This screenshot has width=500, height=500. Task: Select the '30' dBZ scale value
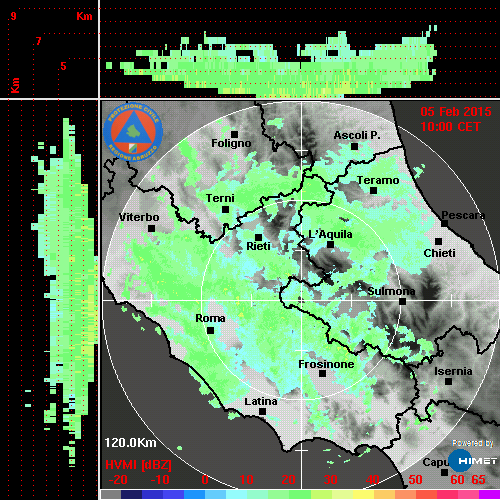(x=330, y=480)
